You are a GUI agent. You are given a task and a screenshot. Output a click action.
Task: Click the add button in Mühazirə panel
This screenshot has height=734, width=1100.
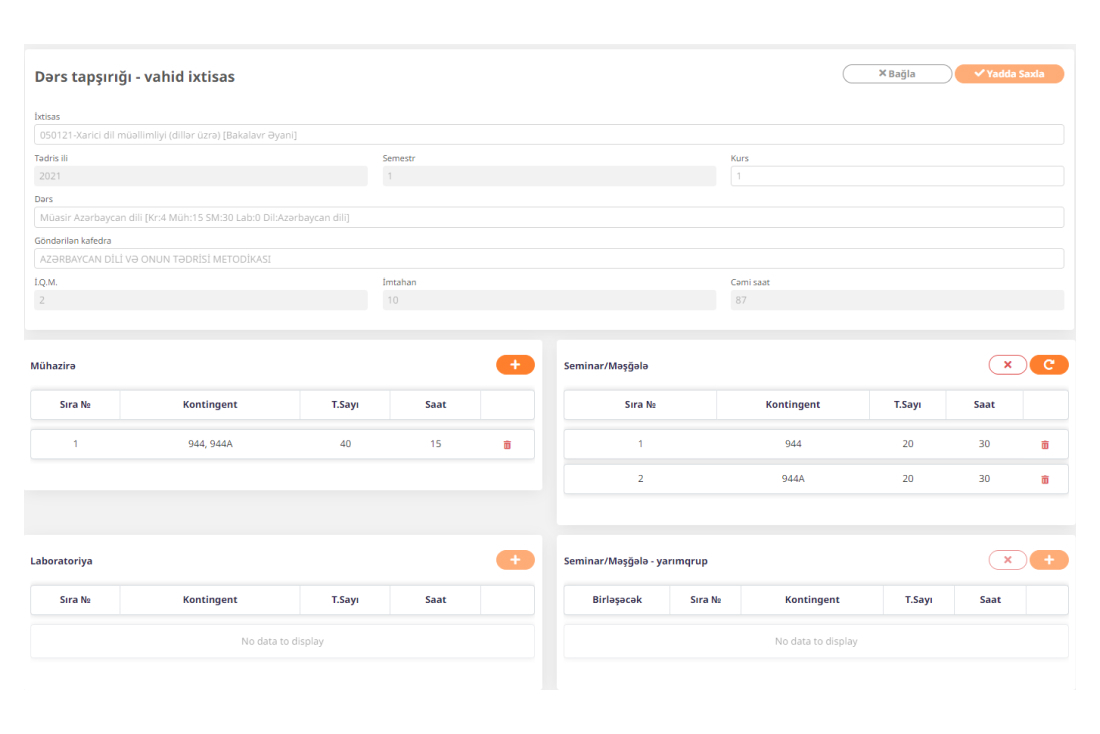point(515,365)
